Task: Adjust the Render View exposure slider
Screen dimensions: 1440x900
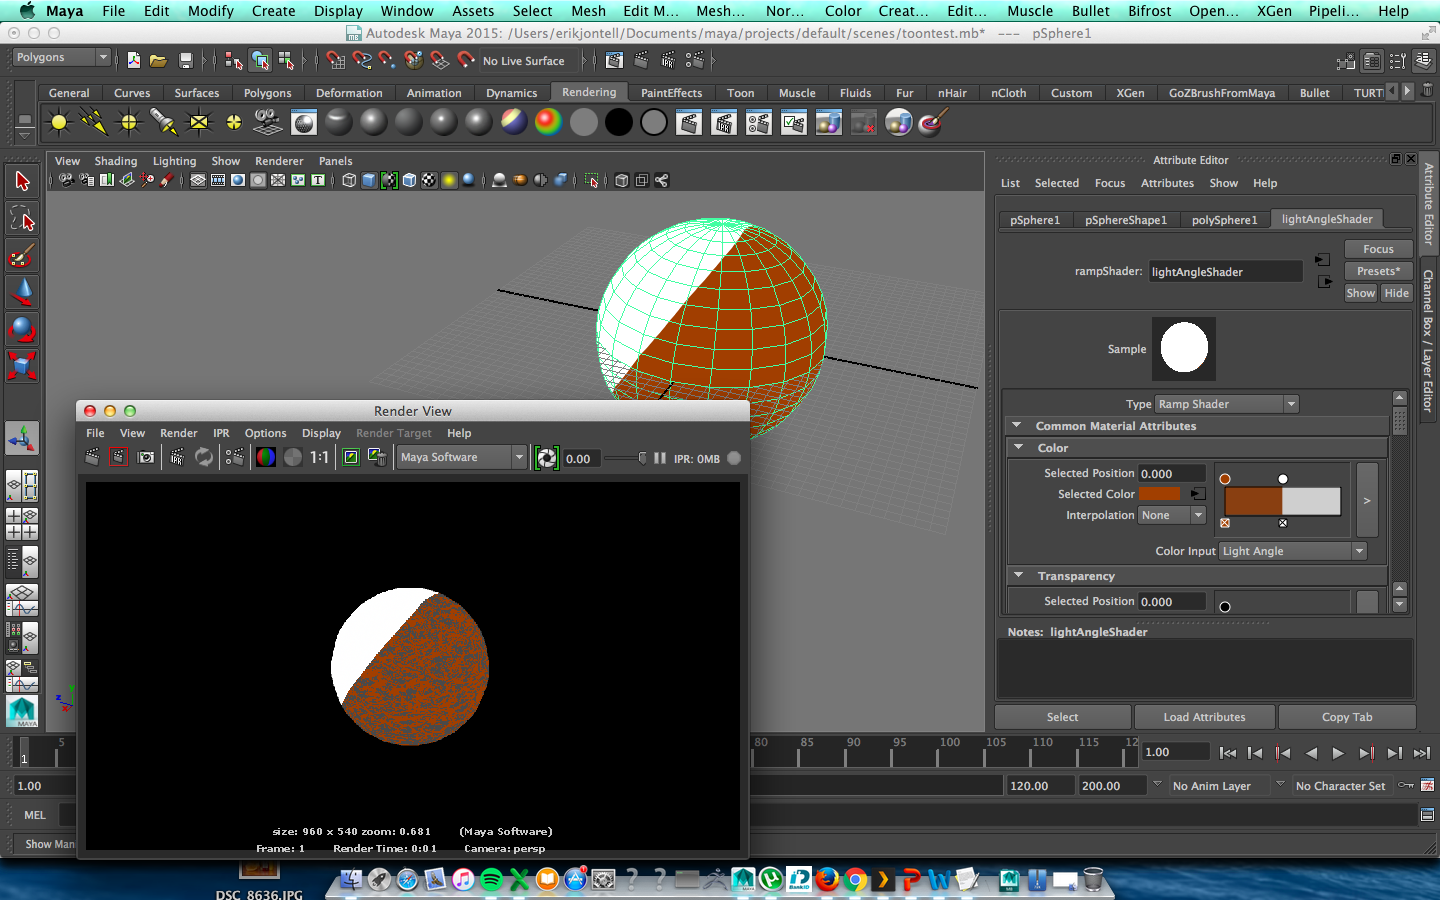Action: tap(625, 458)
